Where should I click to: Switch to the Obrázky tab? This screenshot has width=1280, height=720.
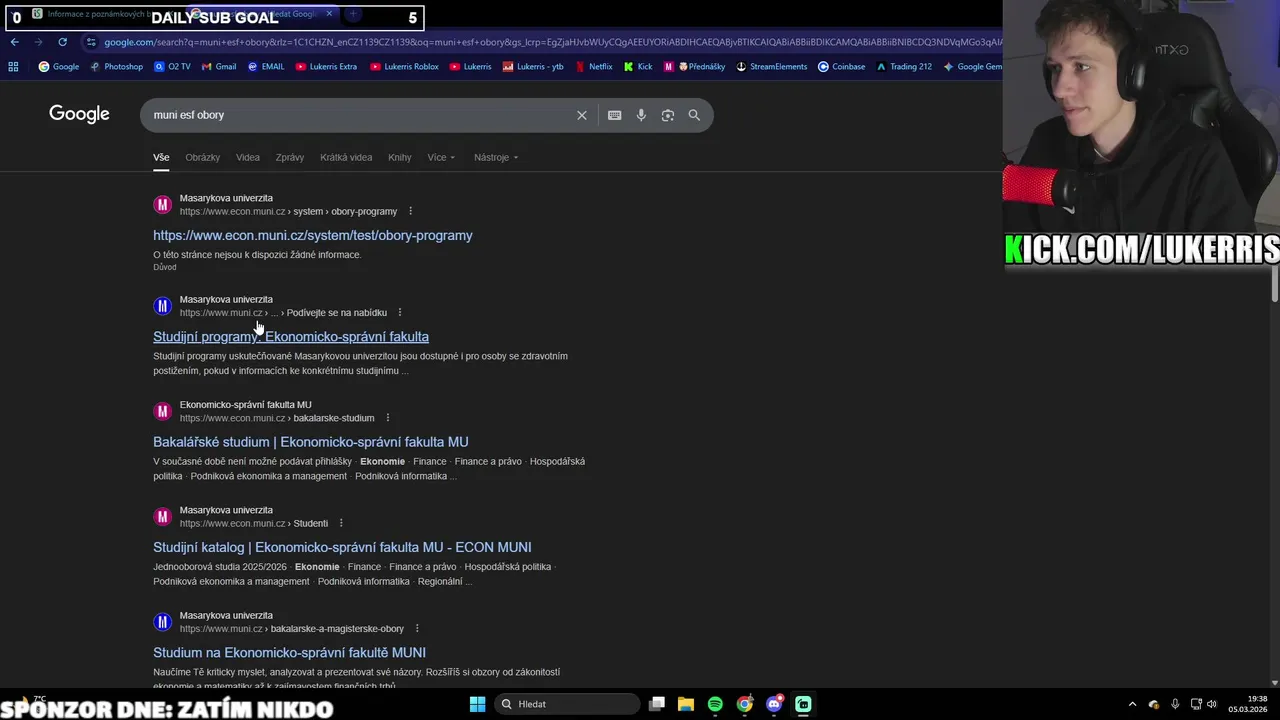tap(203, 157)
